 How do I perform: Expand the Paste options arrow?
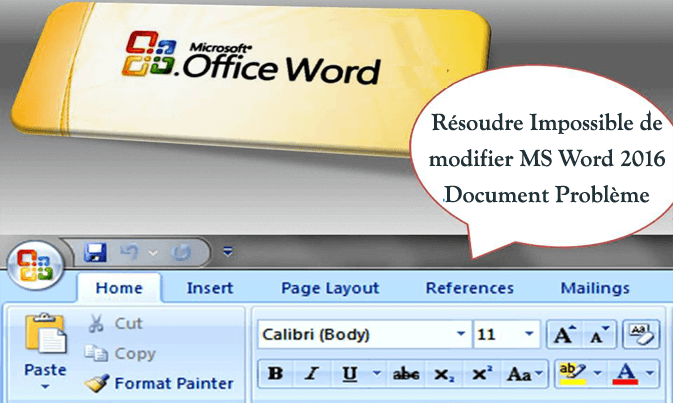click(x=45, y=387)
